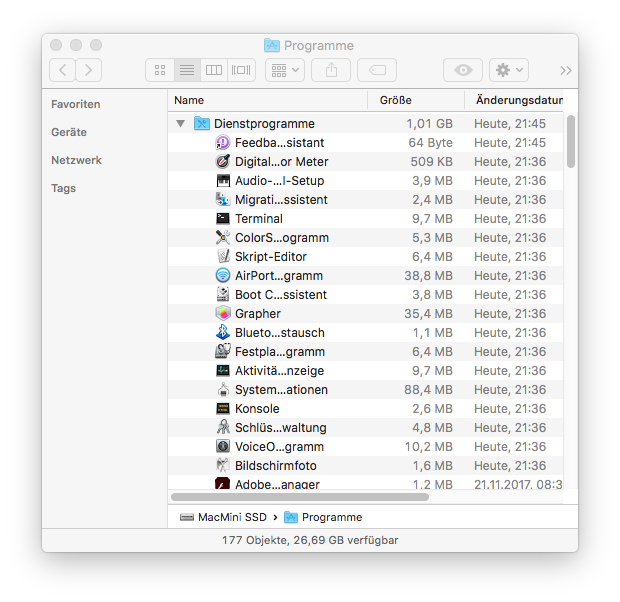Viewport: 620px width, 602px height.
Task: Select the Dienstprogramme folder icon
Action: (202, 123)
